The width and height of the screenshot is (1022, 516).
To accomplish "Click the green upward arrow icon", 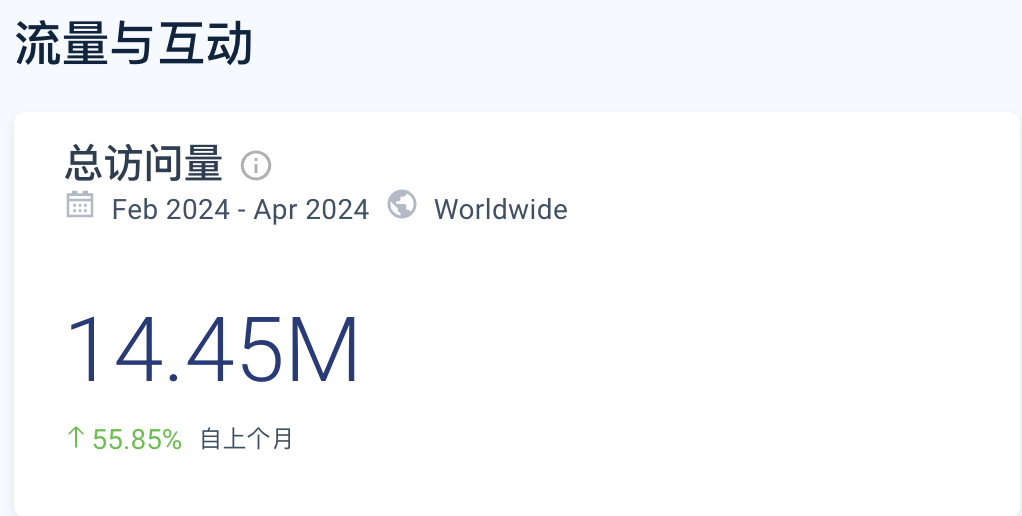I will (x=76, y=437).
